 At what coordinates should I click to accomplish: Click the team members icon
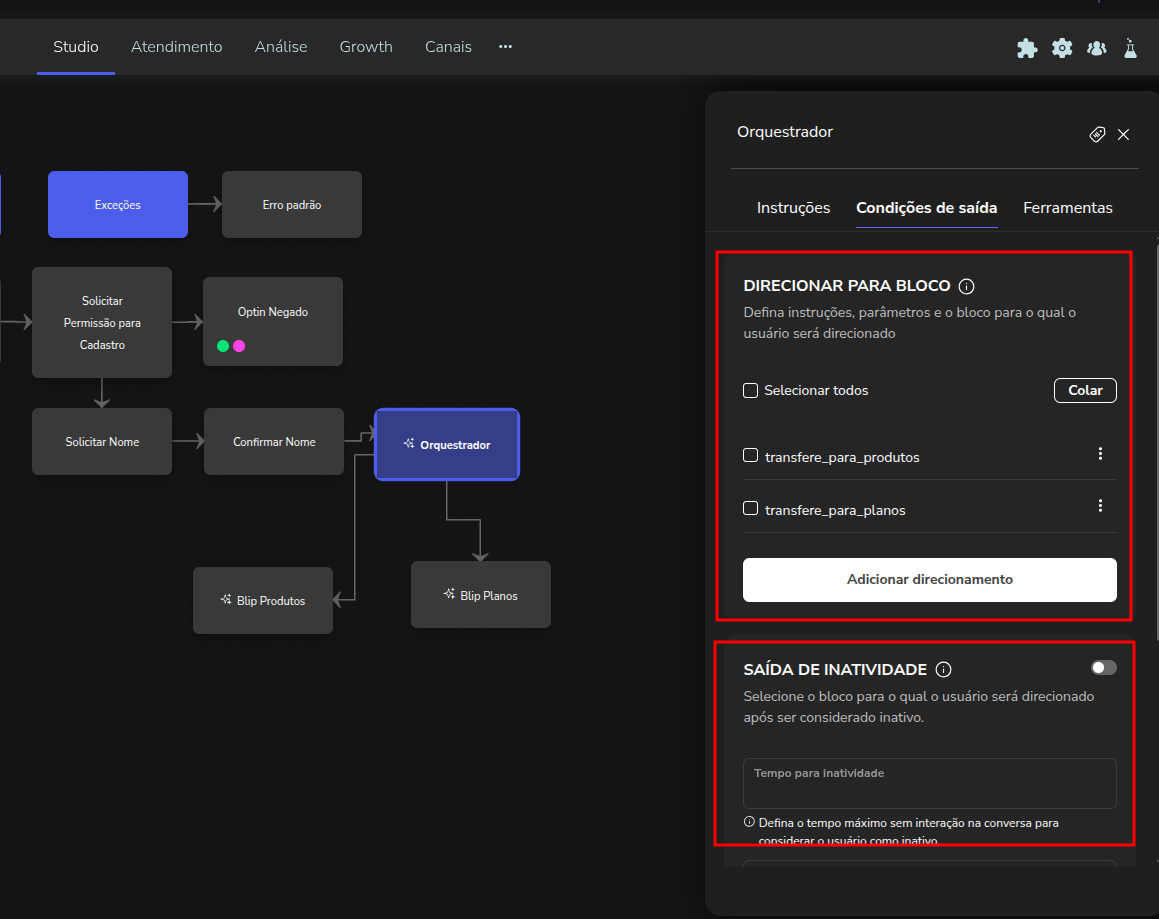coord(1096,48)
